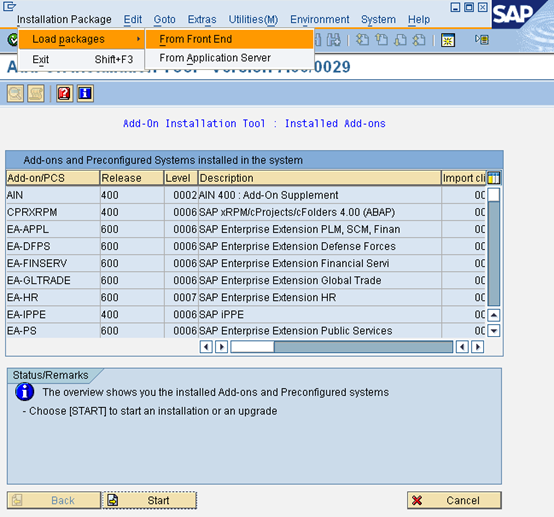Select Exit from Installation Package menu
Screen dimensions: 554x517
[x=82, y=59]
